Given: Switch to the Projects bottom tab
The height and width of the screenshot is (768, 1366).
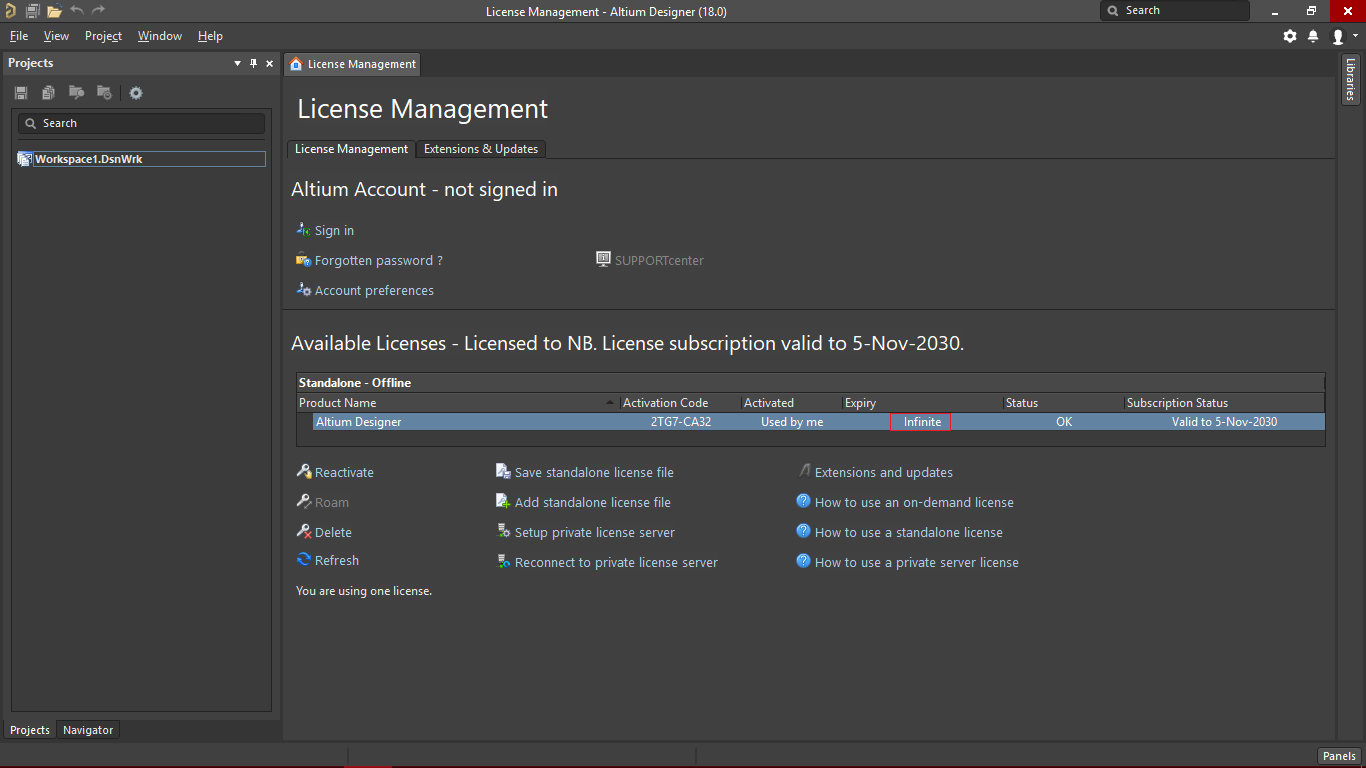Looking at the screenshot, I should tap(30, 730).
